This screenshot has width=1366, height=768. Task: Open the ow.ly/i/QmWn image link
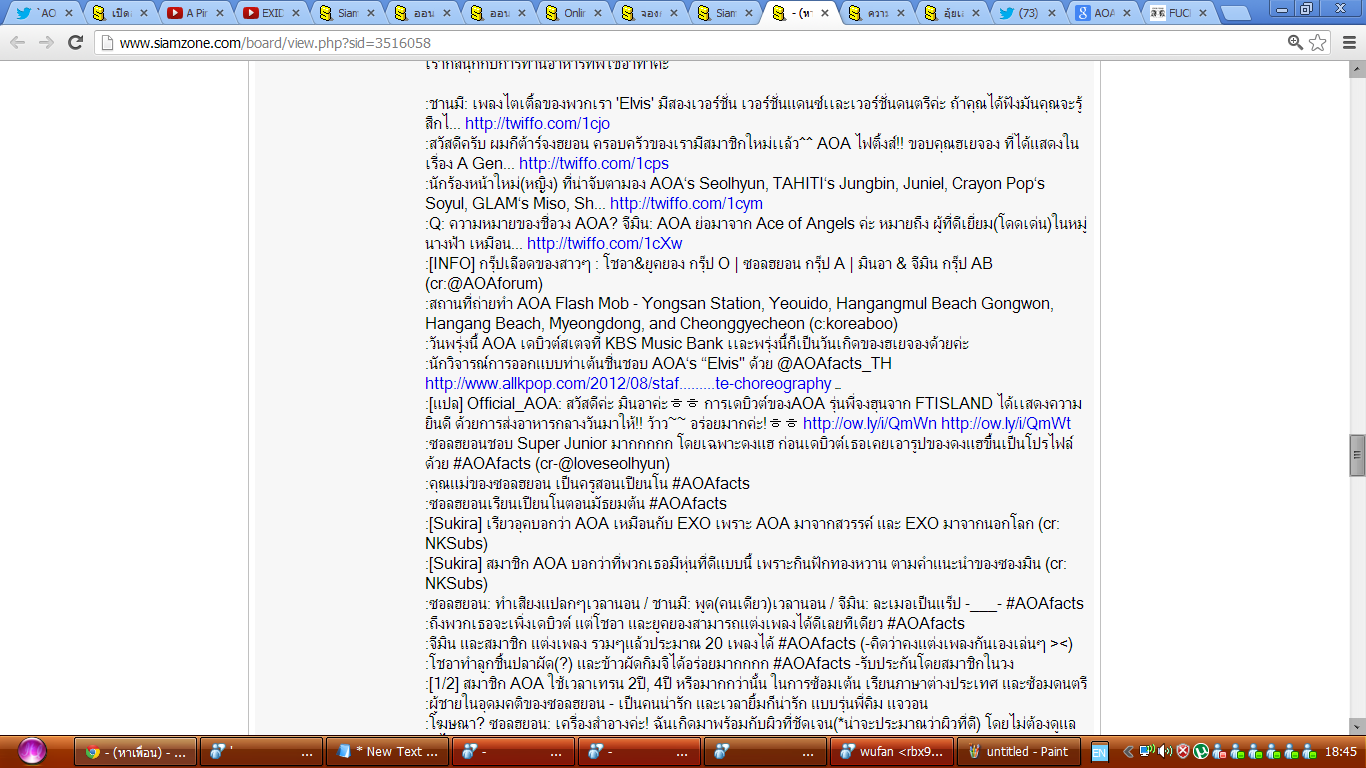[870, 424]
